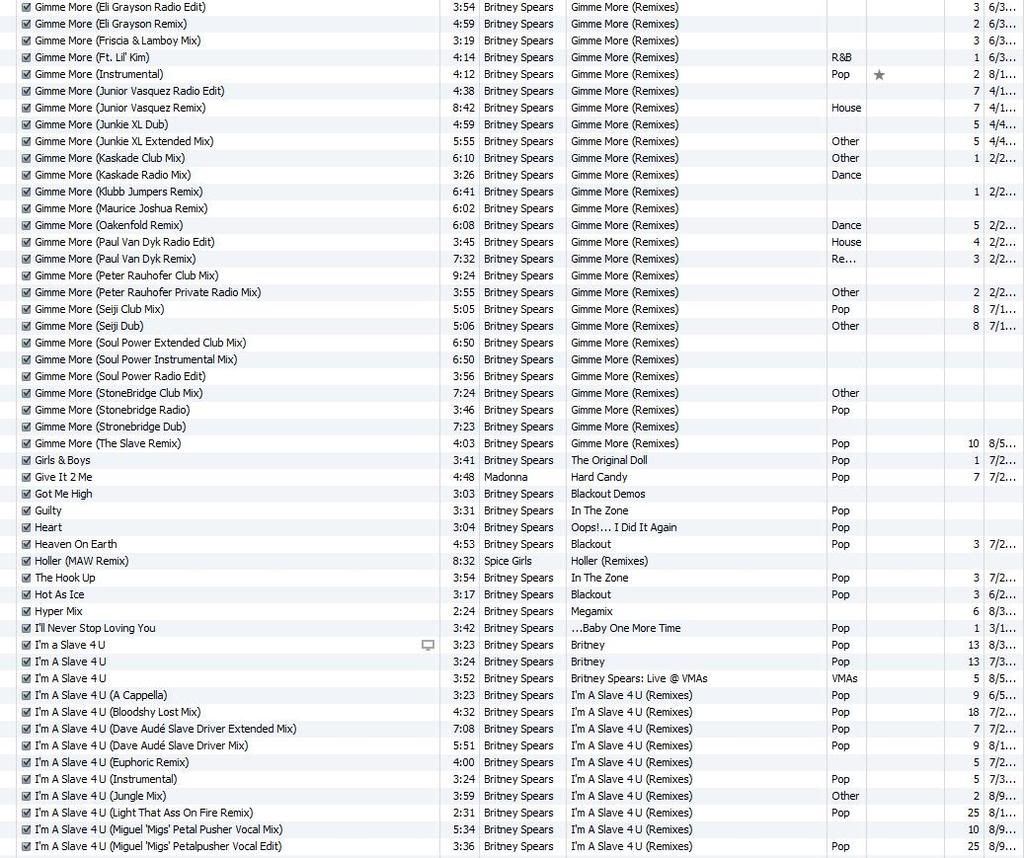This screenshot has width=1024, height=858.
Task: Click the Madonna artist entry
Action: coord(505,478)
